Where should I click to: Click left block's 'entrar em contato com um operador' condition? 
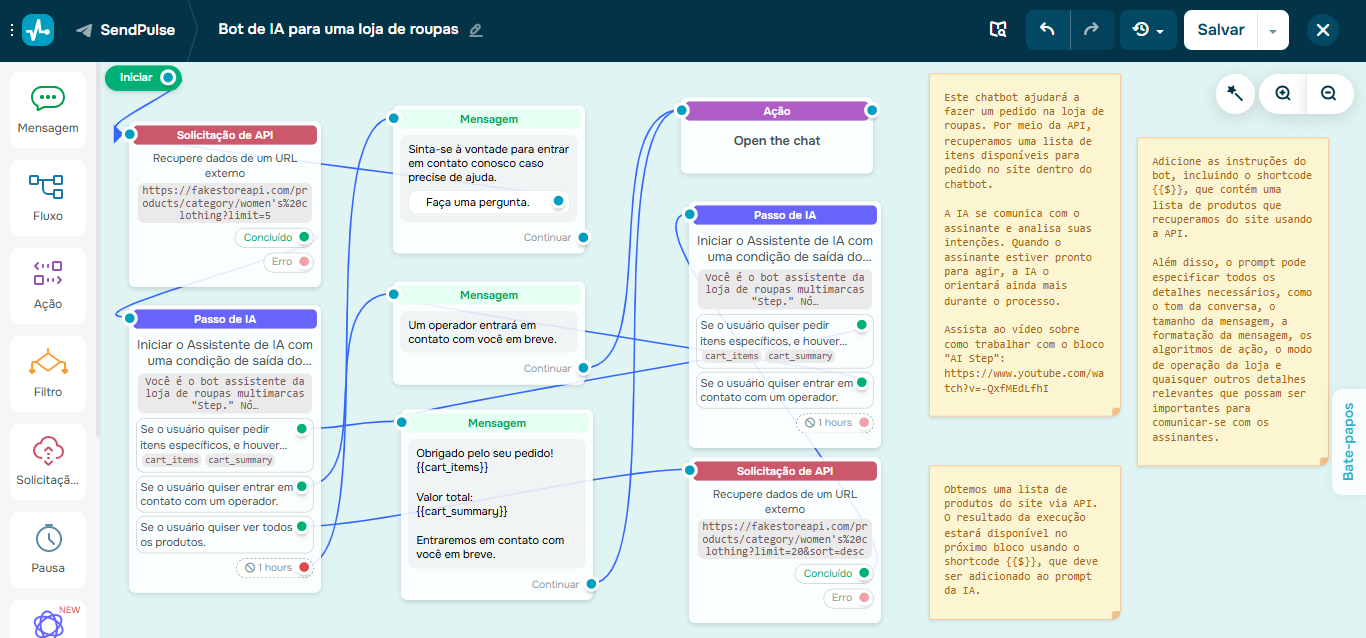pyautogui.click(x=225, y=494)
